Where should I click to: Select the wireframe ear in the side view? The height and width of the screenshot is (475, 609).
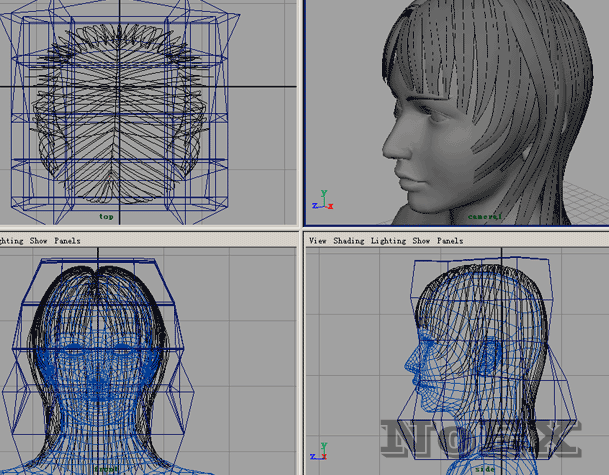489,354
